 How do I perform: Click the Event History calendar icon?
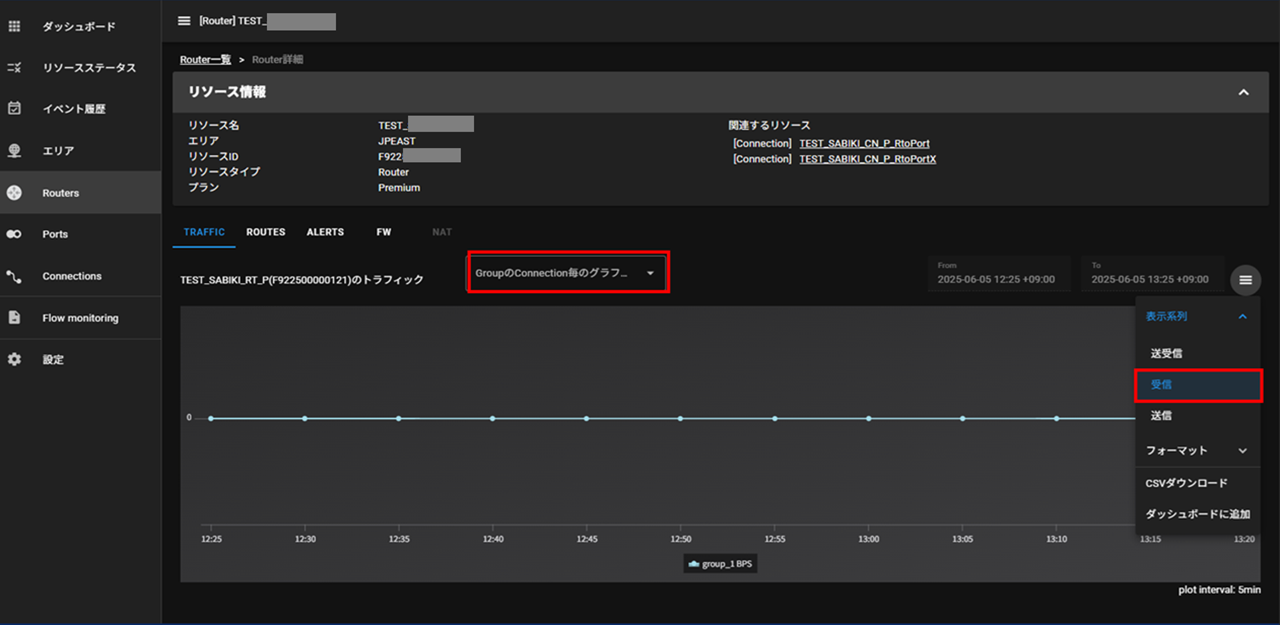(x=14, y=109)
